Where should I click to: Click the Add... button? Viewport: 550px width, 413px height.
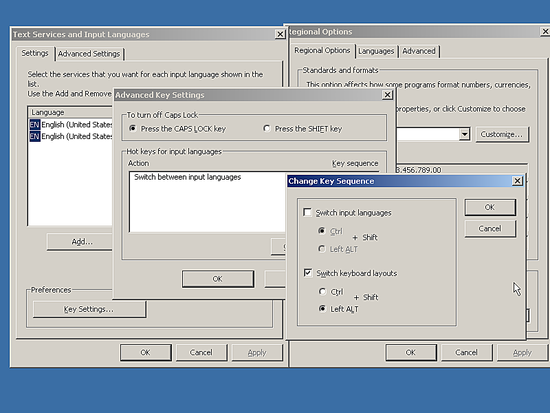tap(81, 241)
